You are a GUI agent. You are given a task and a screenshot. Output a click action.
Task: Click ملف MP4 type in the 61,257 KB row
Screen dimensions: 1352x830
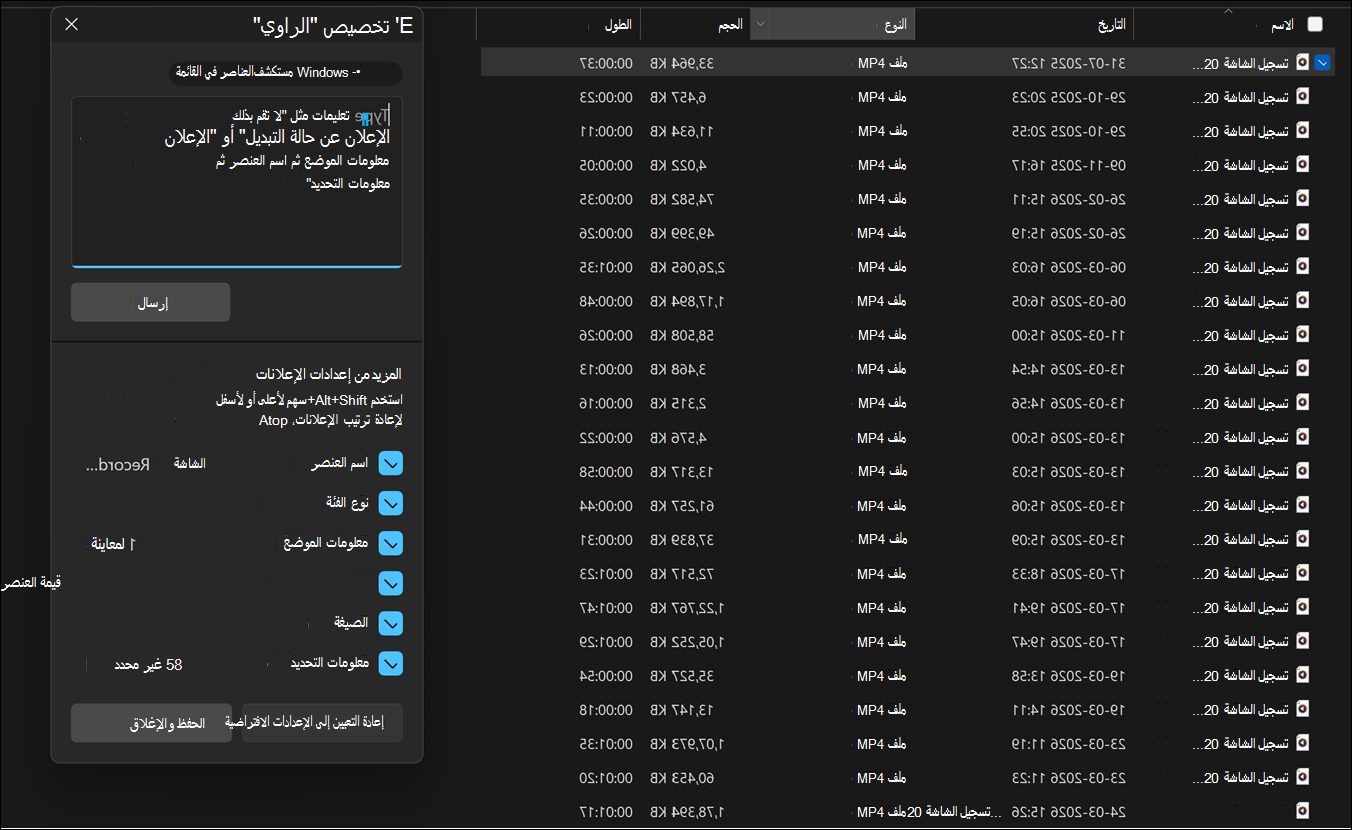point(882,505)
